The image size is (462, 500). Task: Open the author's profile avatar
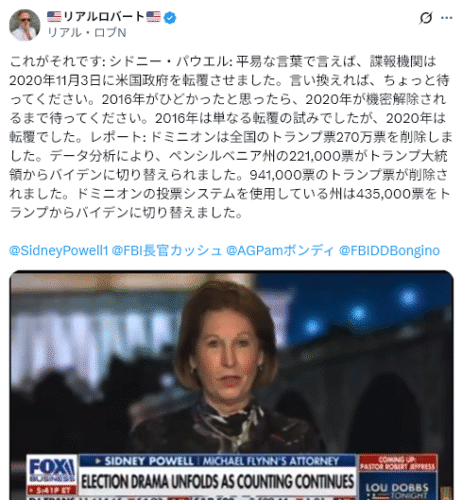25,25
